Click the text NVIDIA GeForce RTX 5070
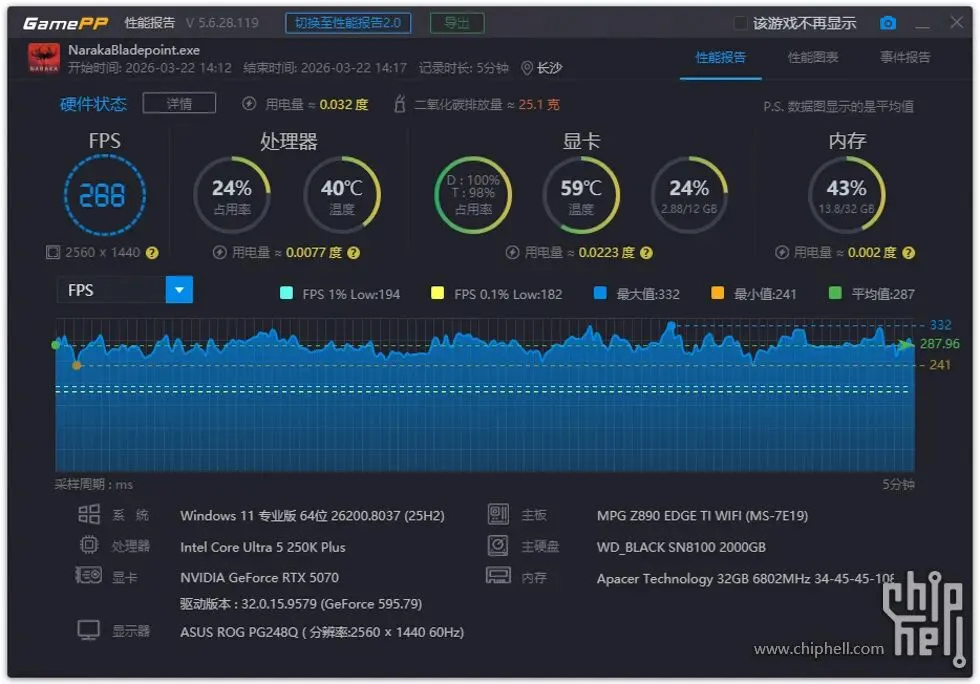Viewport: 980px width, 684px height. point(259,577)
